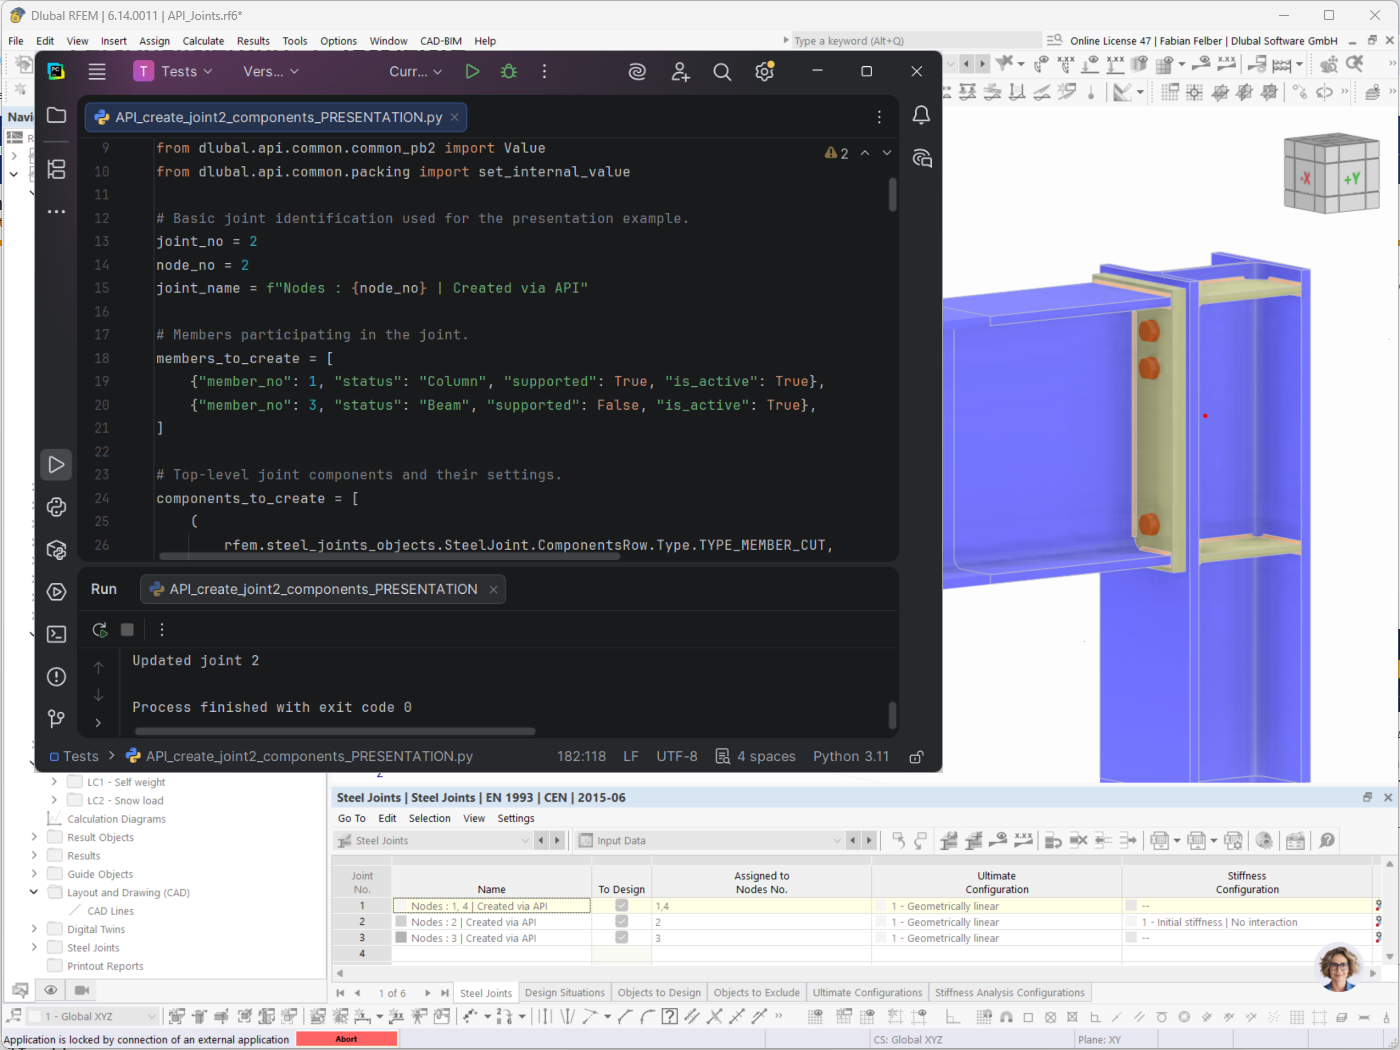This screenshot has height=1050, width=1400.
Task: Click the PyCharm editor horizontal scrollbar
Action: 390,556
